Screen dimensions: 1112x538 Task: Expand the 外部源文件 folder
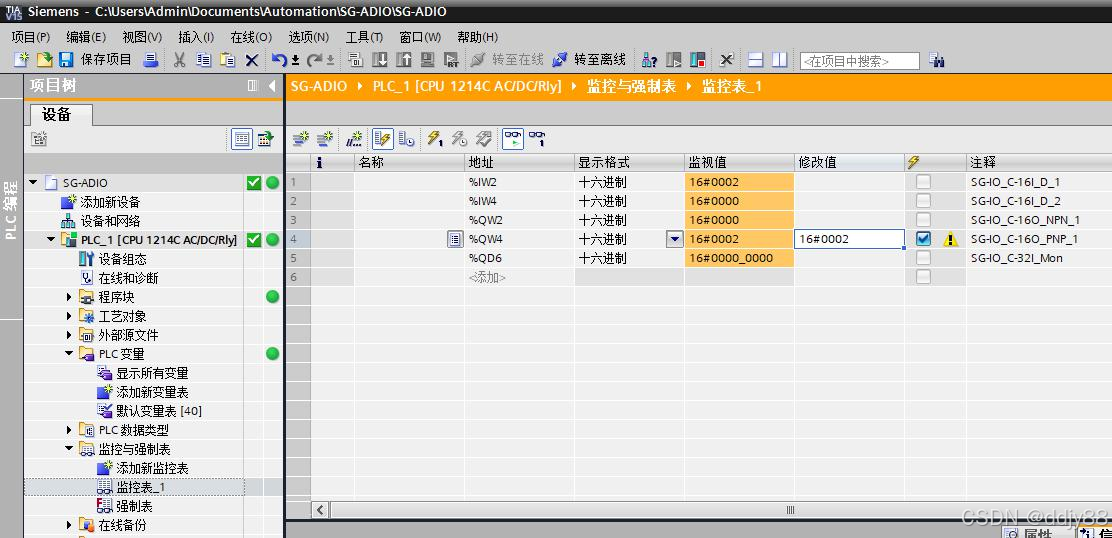click(69, 335)
